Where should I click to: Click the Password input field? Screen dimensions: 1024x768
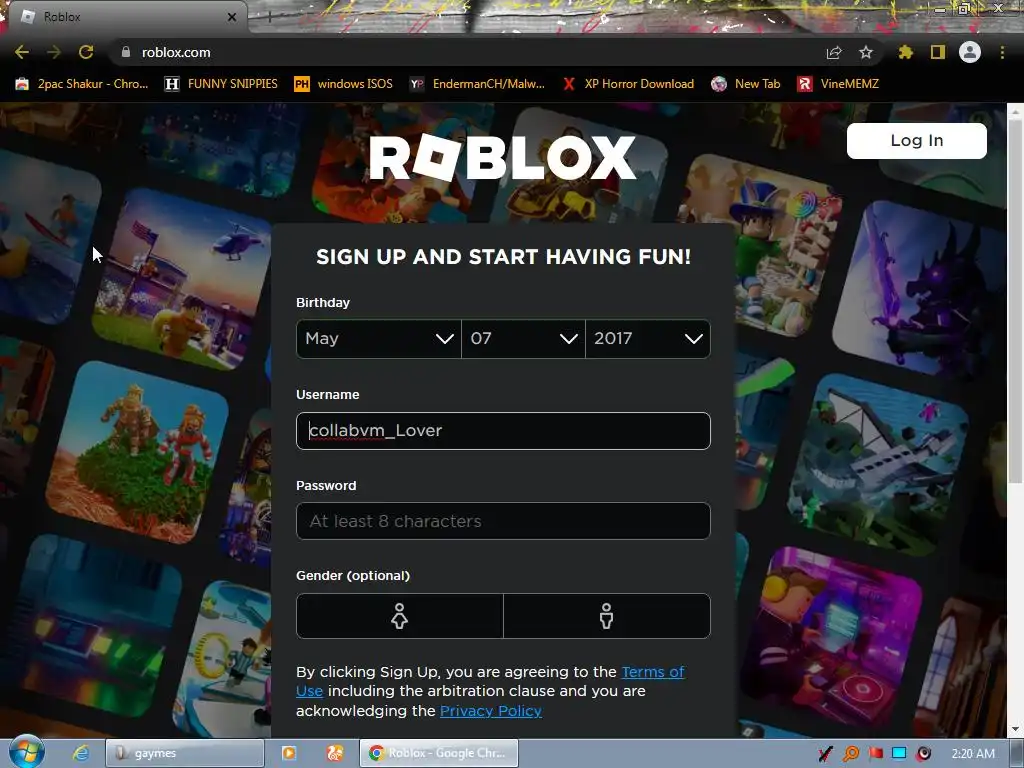pyautogui.click(x=503, y=521)
